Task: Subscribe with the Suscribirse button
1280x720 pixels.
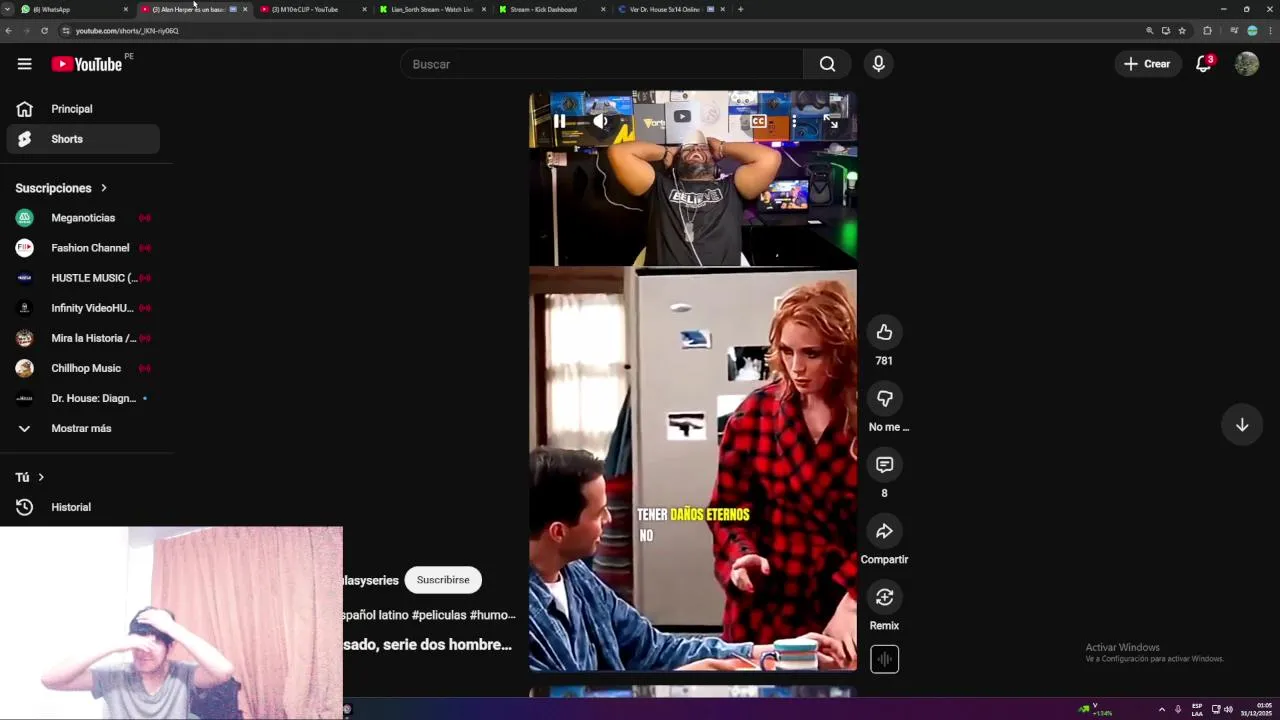Action: 443,580
